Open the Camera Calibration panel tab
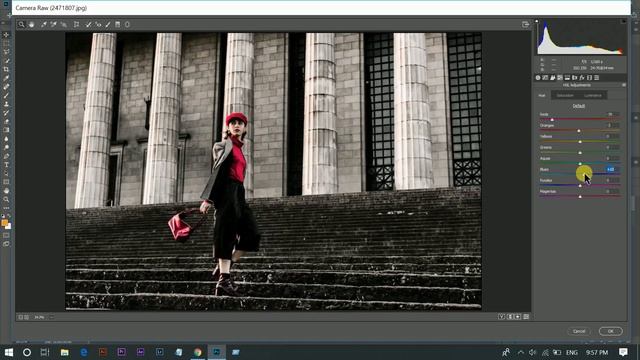This screenshot has height=360, width=640. [x=589, y=78]
